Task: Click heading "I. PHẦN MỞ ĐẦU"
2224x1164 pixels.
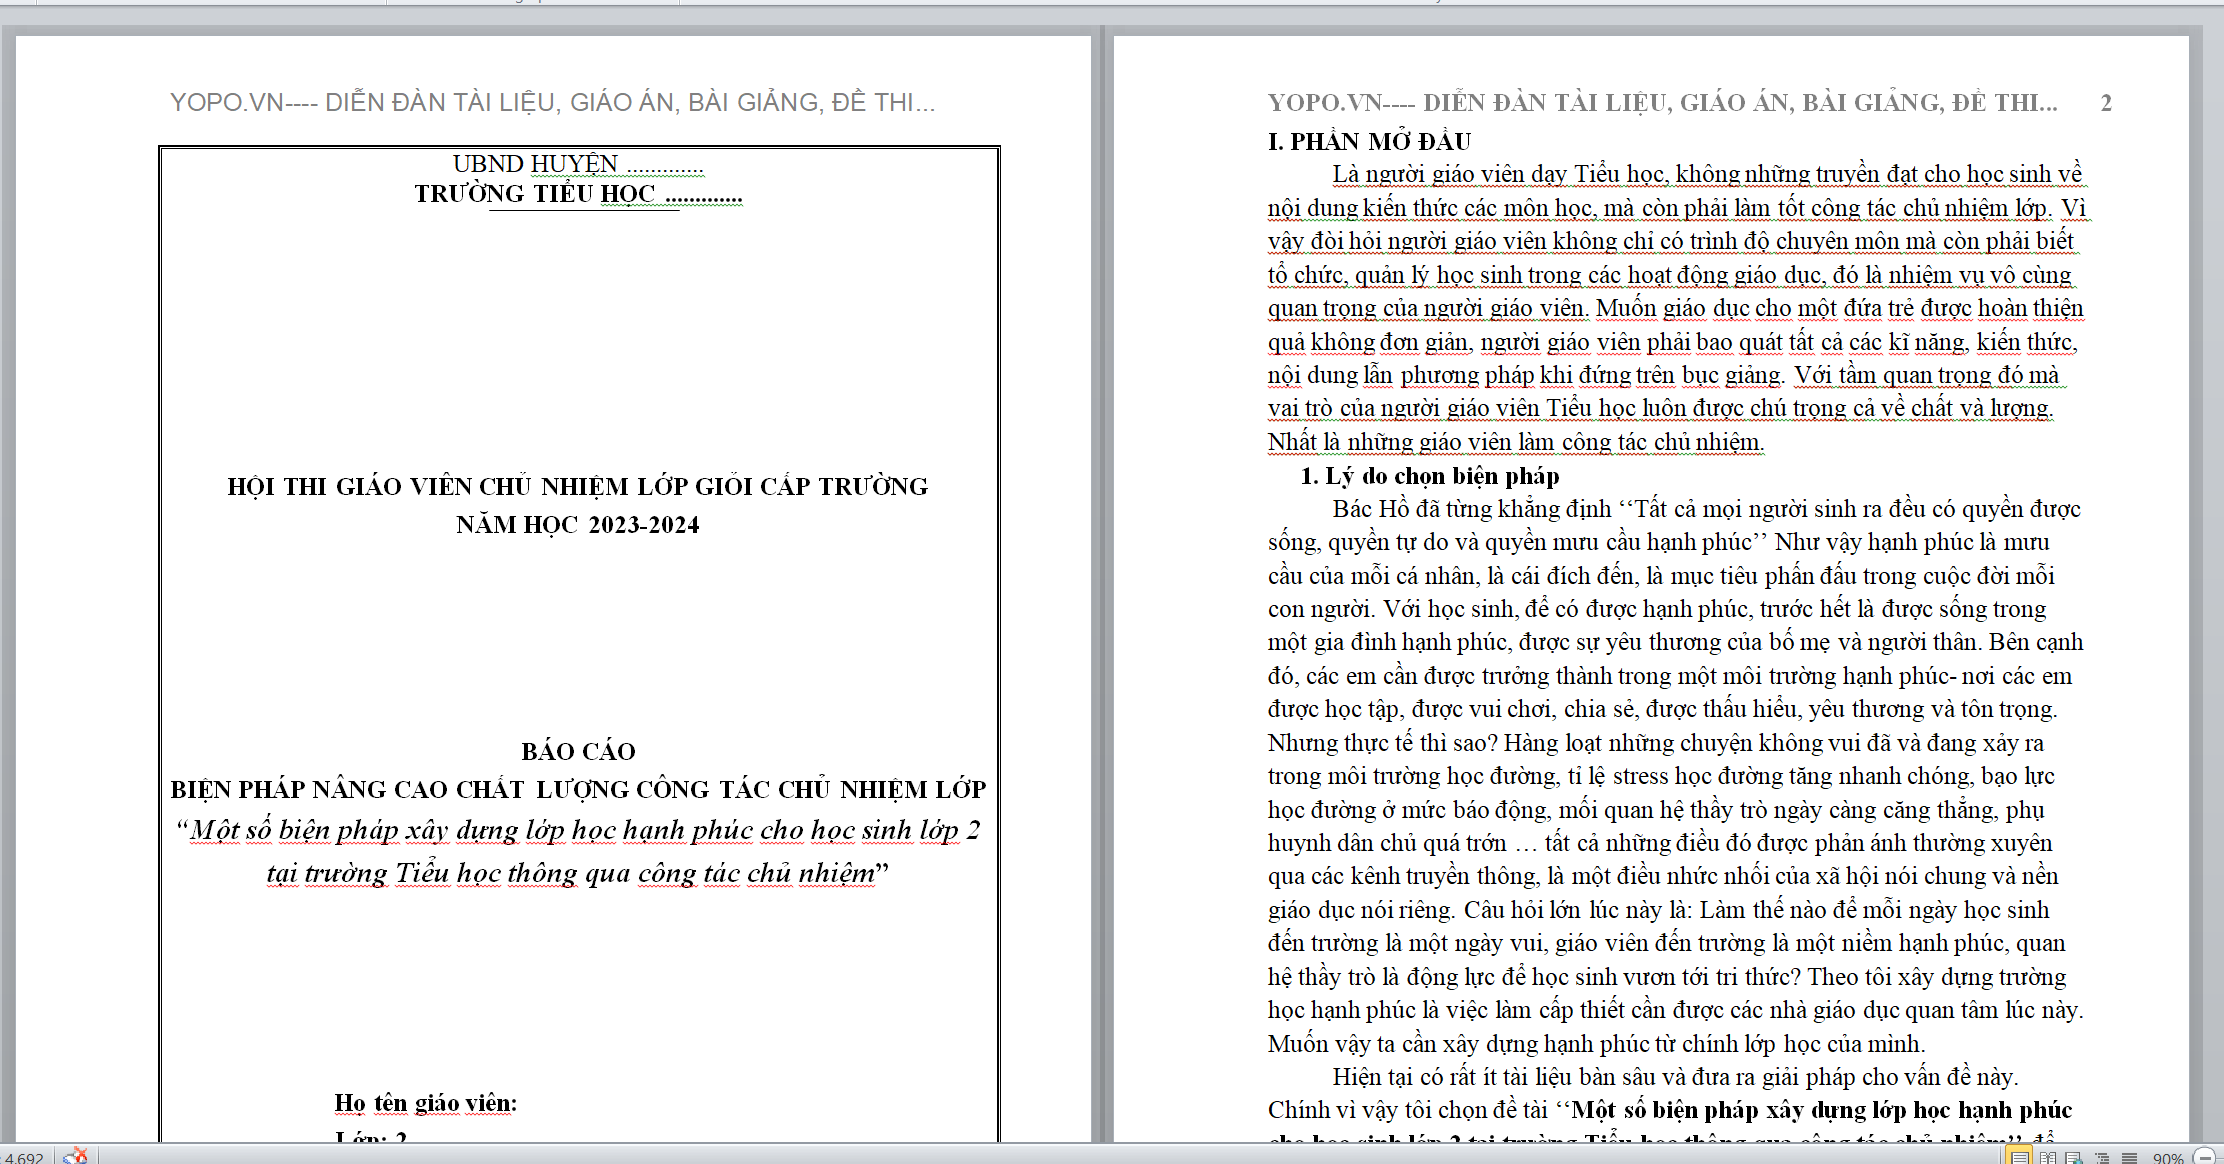Action: coord(1369,141)
